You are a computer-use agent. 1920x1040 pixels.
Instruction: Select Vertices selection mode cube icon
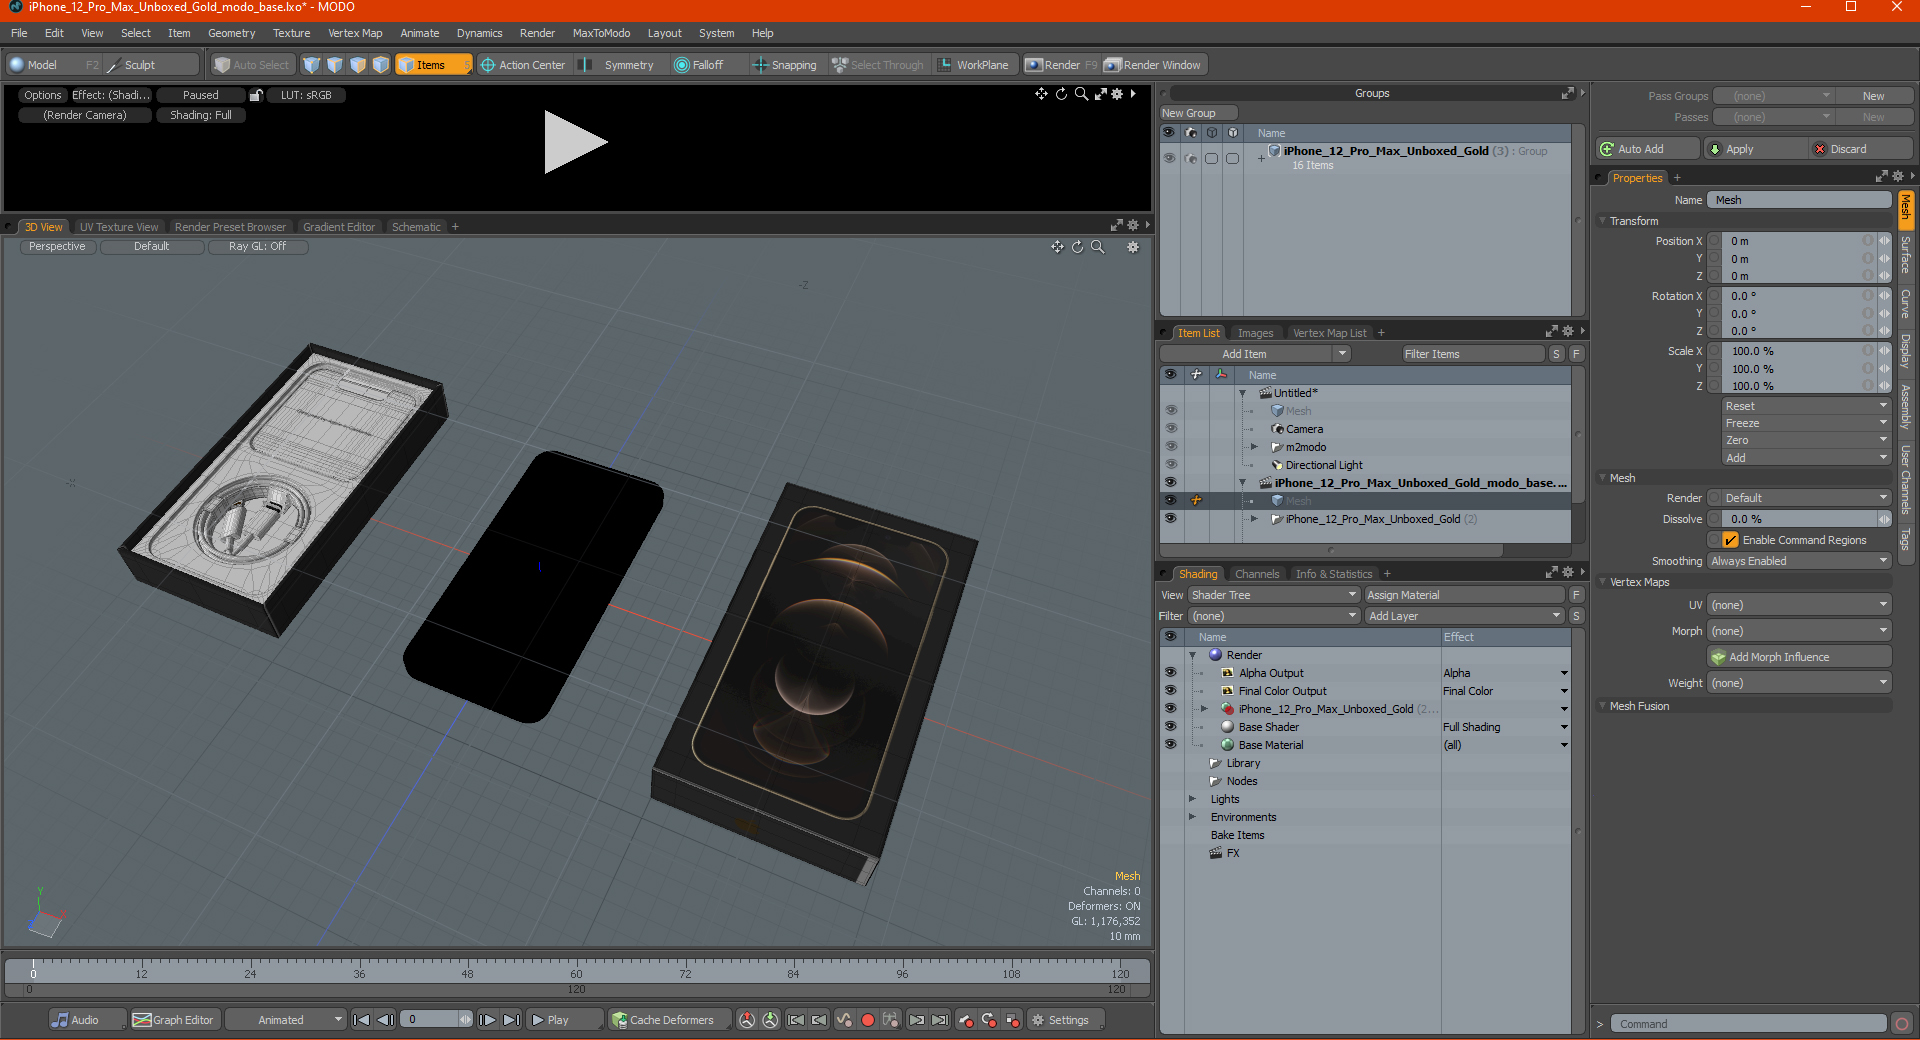(312, 65)
